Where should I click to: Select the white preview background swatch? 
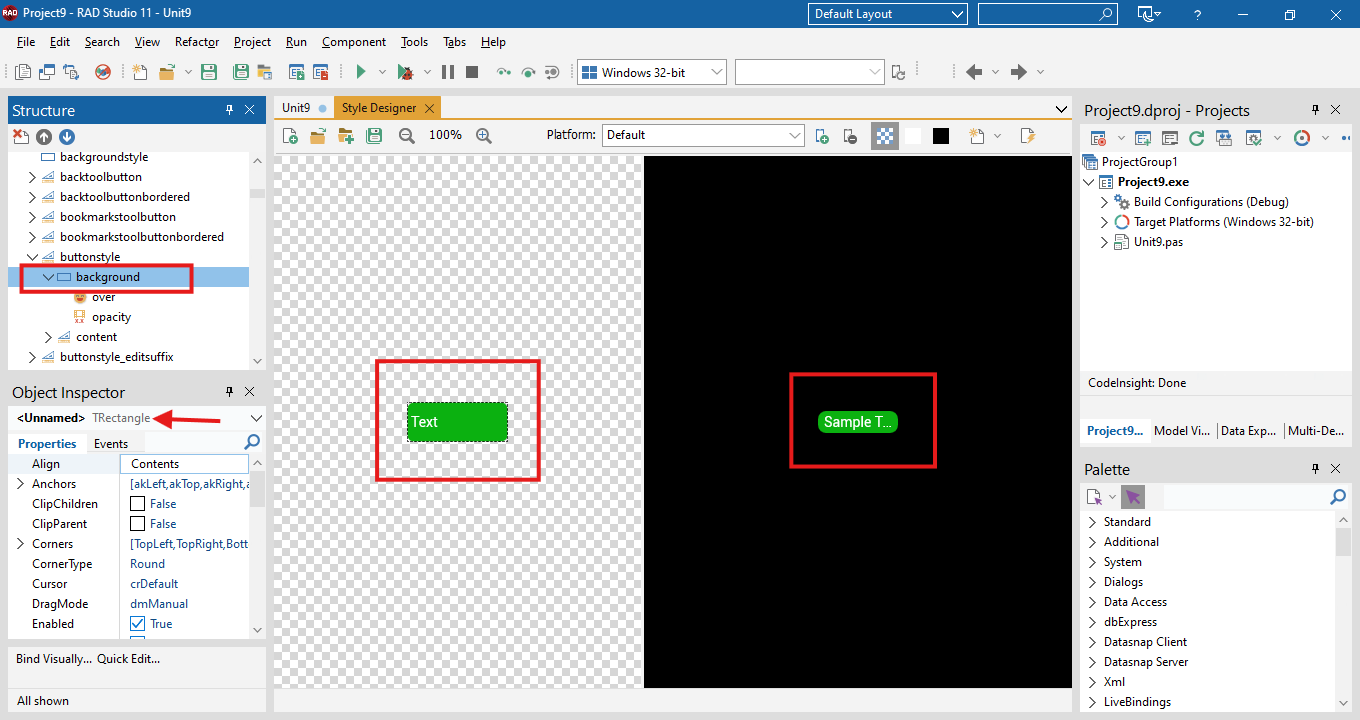[913, 136]
